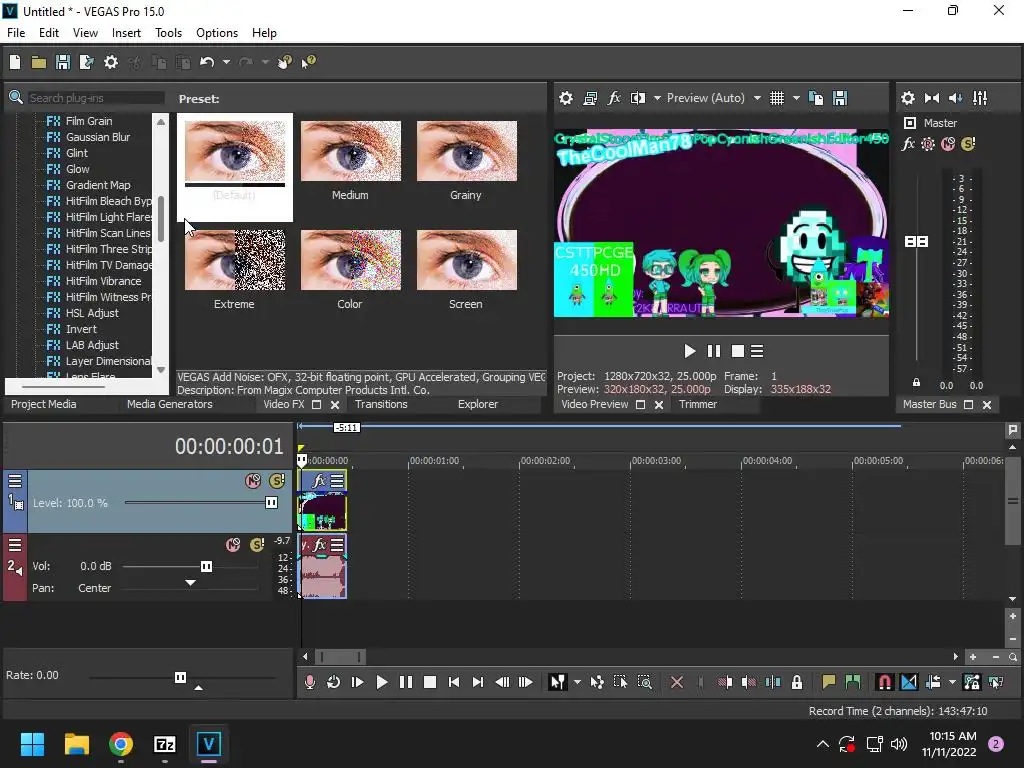Go to start of timeline
1024x768 pixels.
pos(454,682)
